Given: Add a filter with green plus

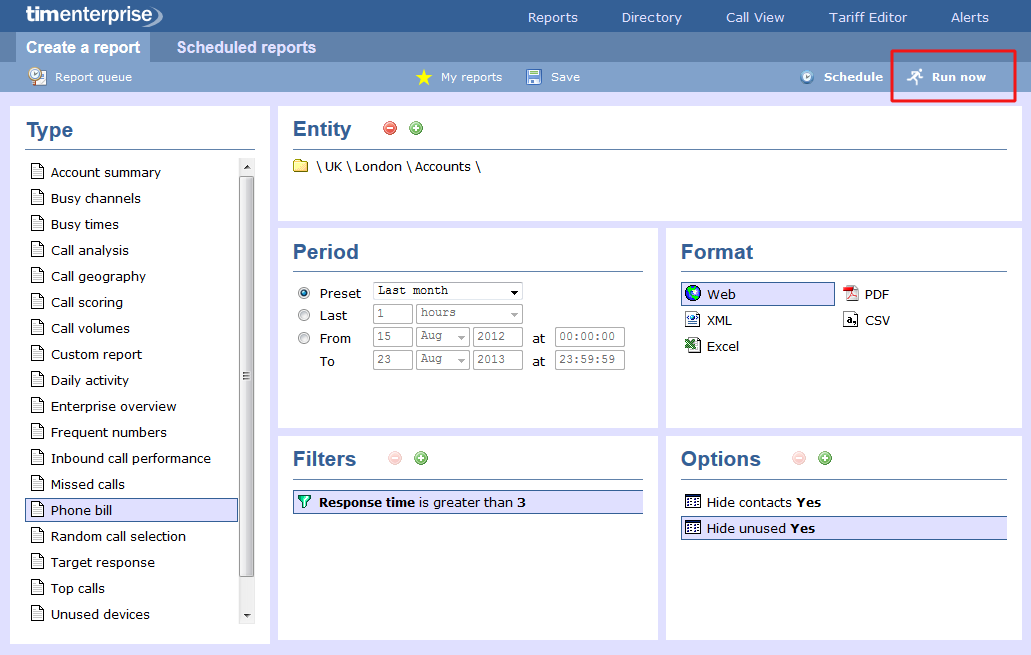Looking at the screenshot, I should (x=421, y=458).
